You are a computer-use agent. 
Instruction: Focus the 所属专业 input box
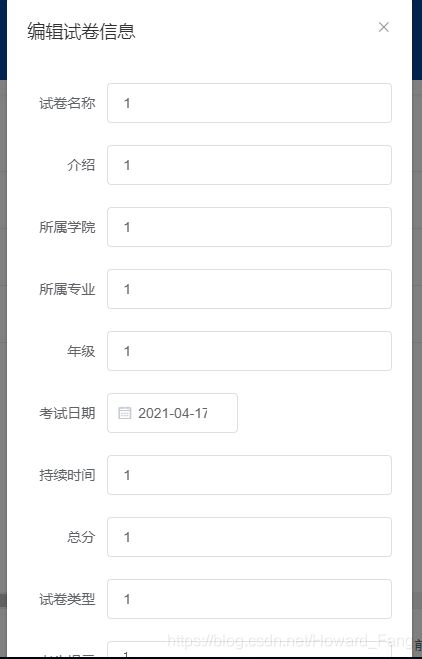[x=249, y=289]
